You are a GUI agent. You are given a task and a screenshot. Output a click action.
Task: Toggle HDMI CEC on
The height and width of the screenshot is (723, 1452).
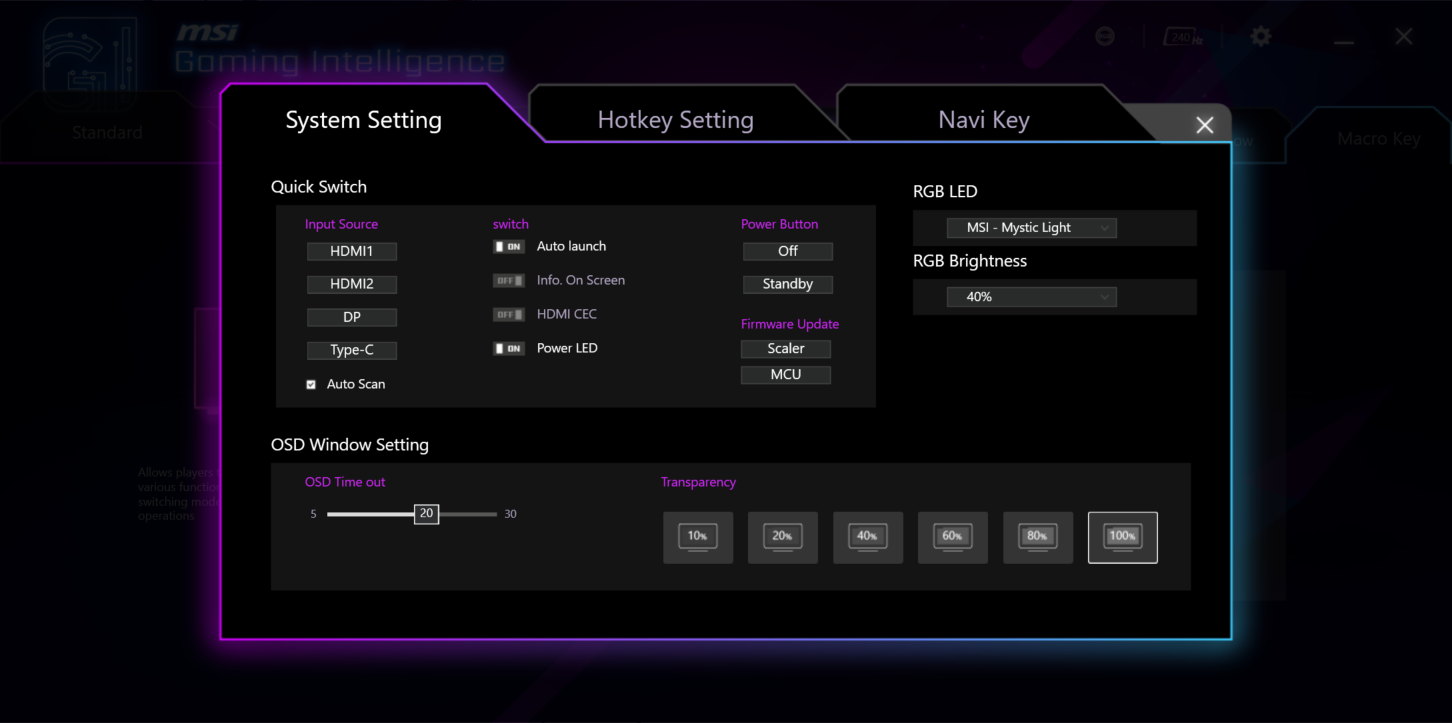pos(509,313)
